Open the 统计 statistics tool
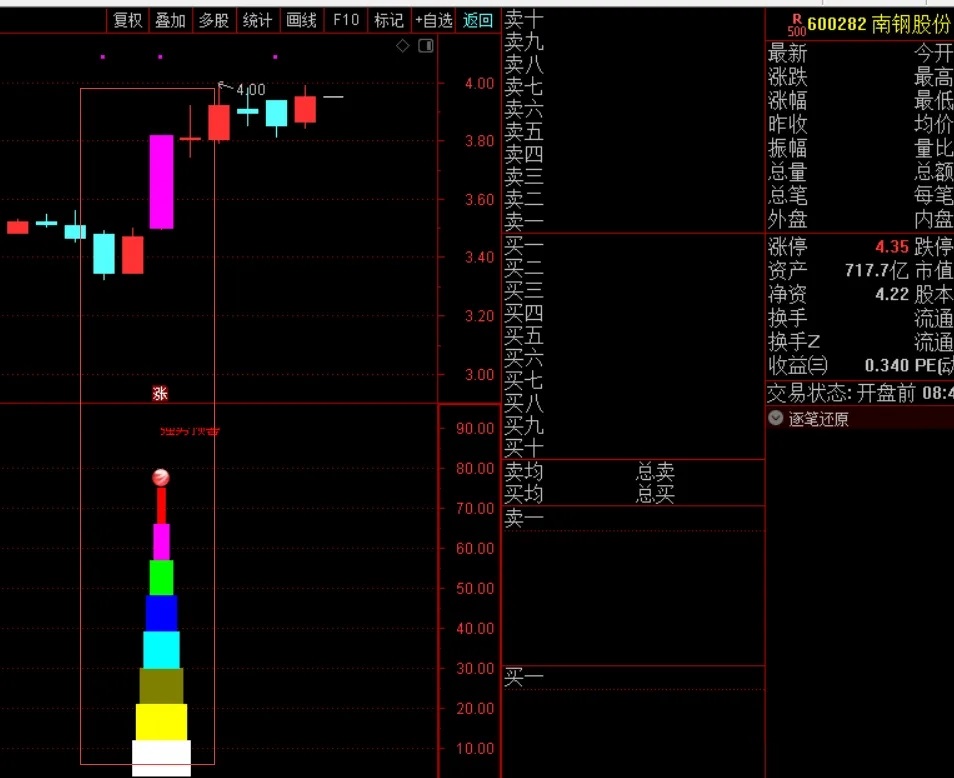 (x=257, y=20)
